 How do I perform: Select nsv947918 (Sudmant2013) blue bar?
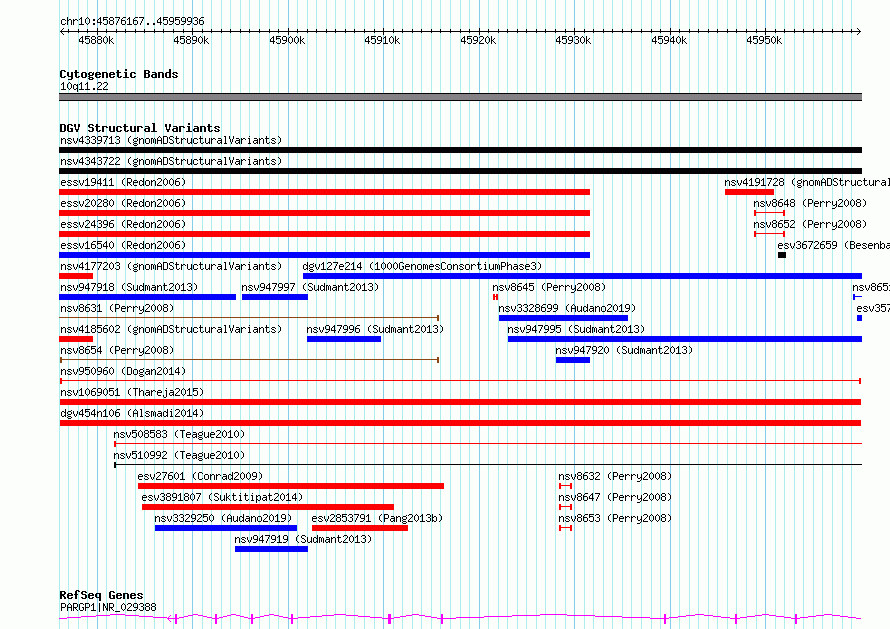(x=148, y=297)
